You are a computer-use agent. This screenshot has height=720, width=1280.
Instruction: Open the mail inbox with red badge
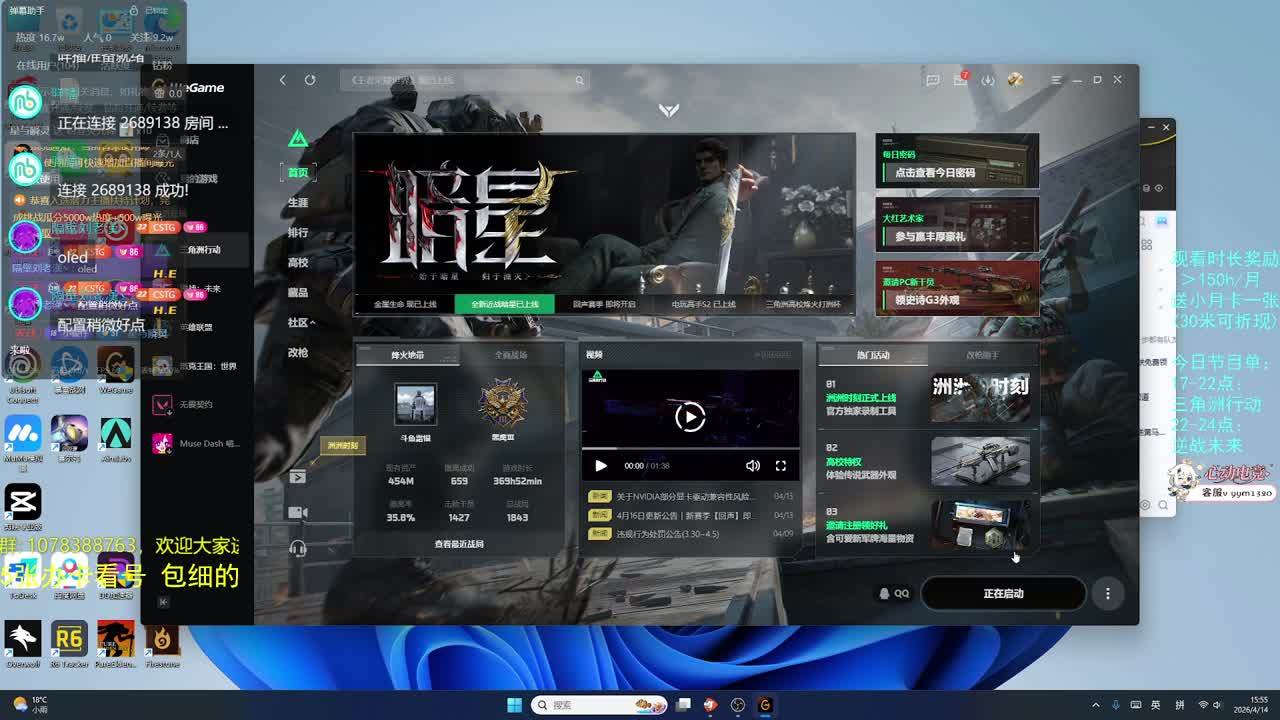pos(960,80)
